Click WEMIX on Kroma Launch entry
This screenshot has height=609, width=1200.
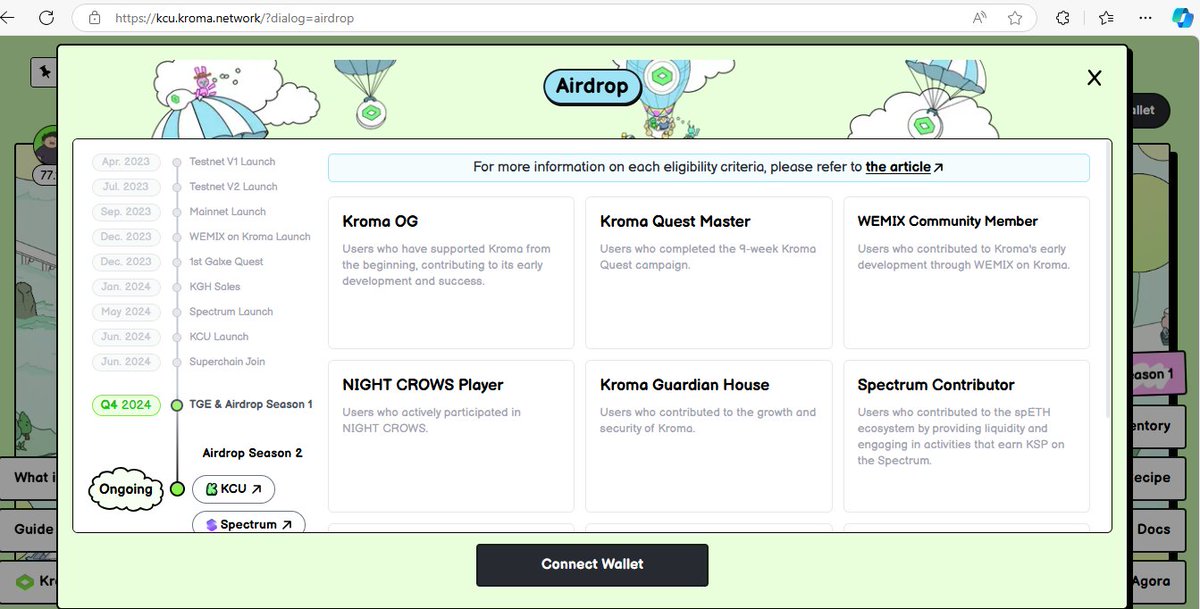tap(250, 237)
